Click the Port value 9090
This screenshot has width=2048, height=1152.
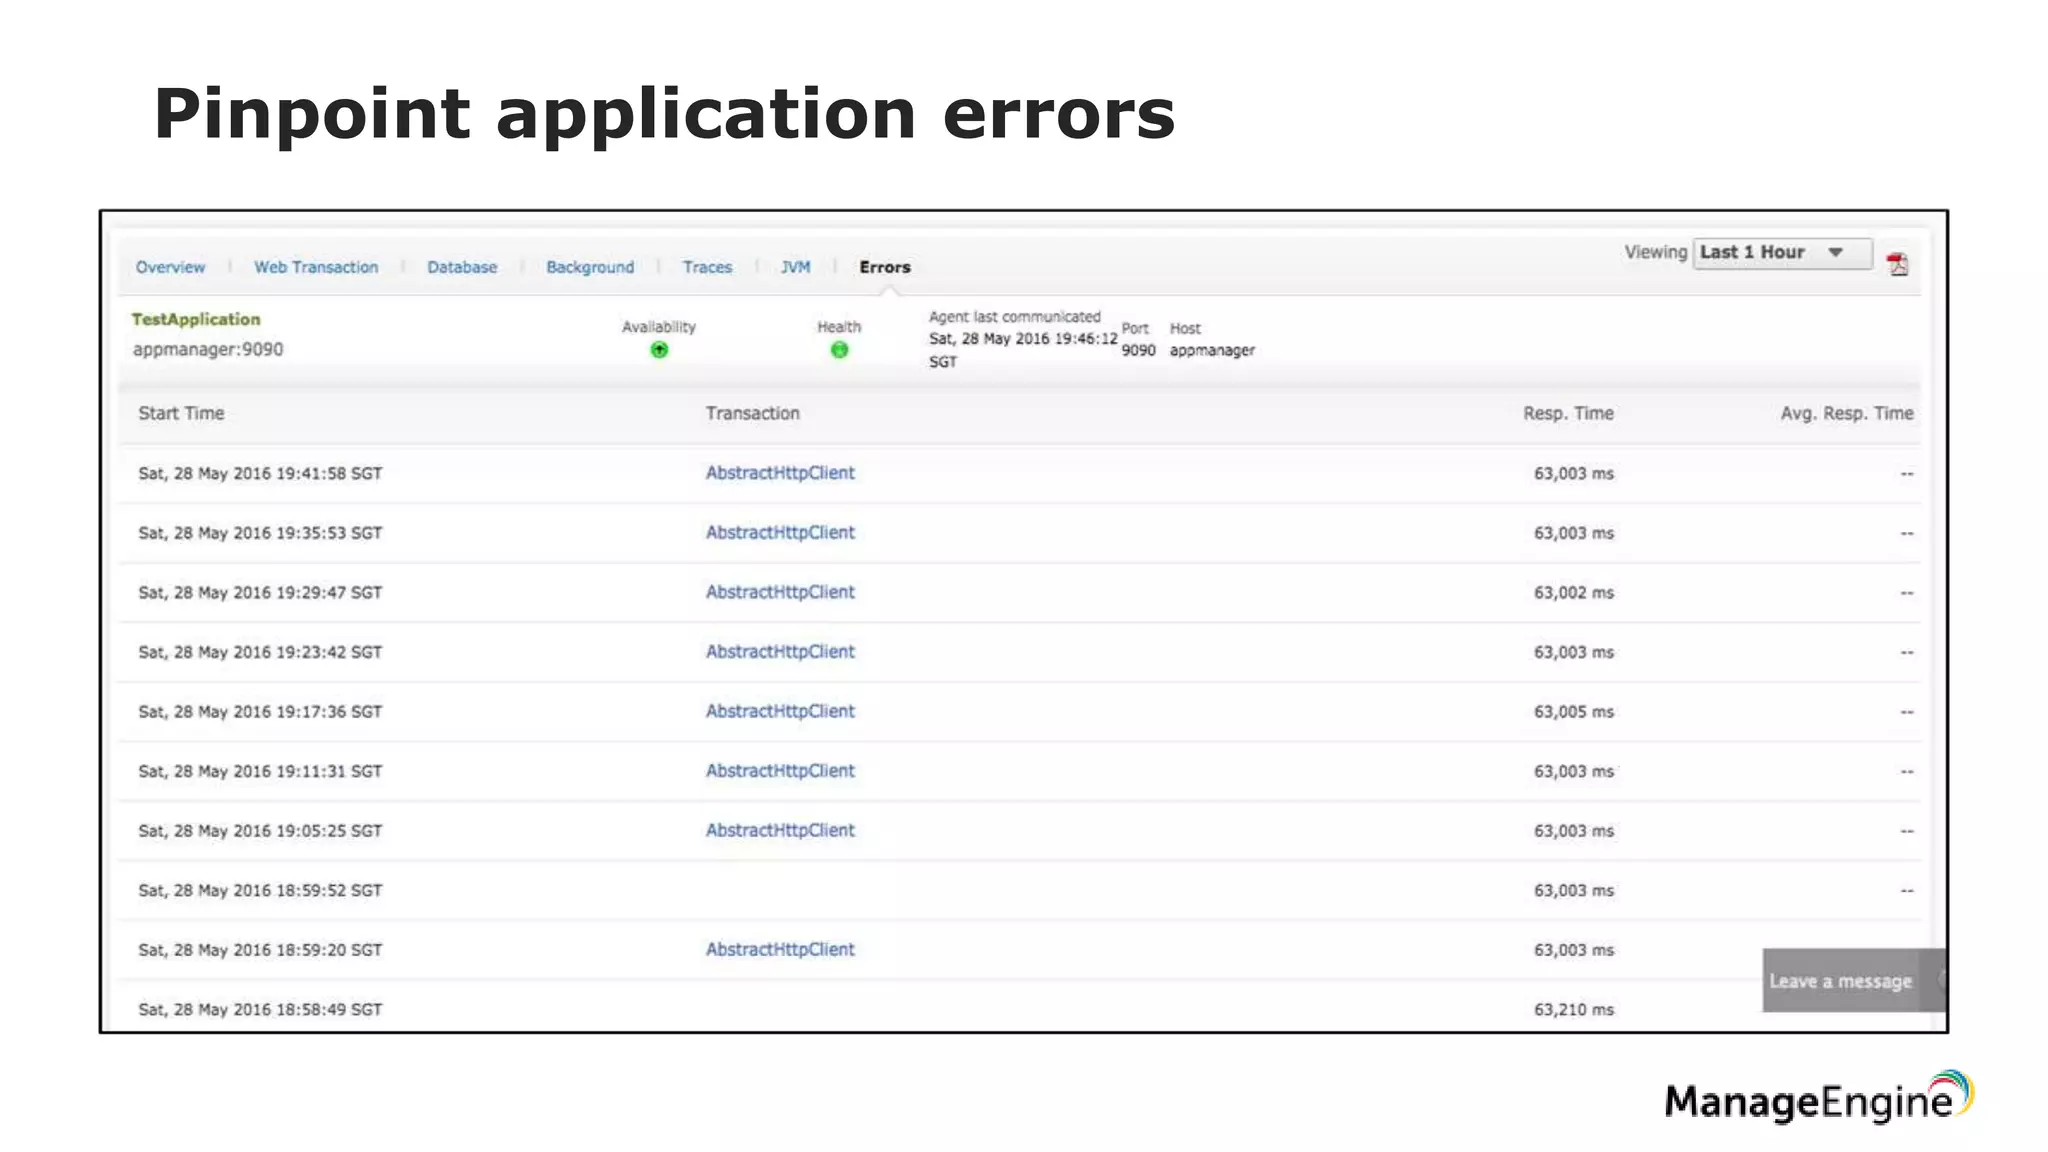[1138, 350]
